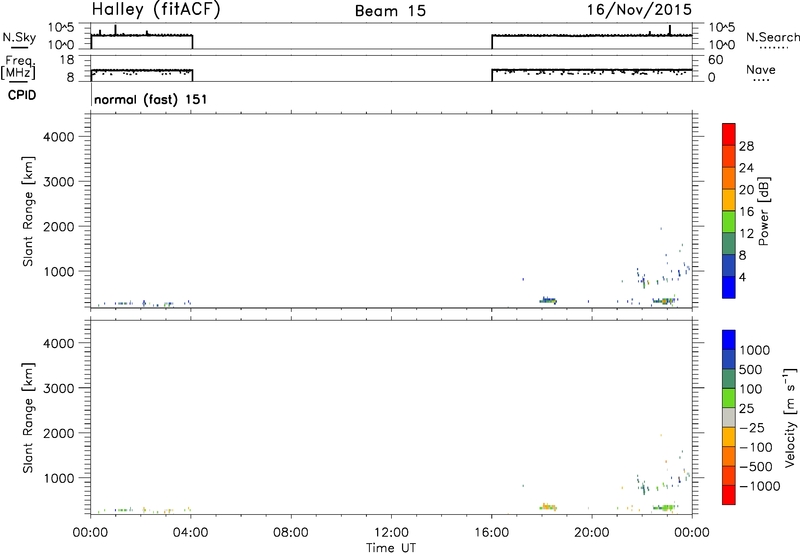Click the 'Power [dB]' color bar label
This screenshot has height=554, width=800.
764,211
